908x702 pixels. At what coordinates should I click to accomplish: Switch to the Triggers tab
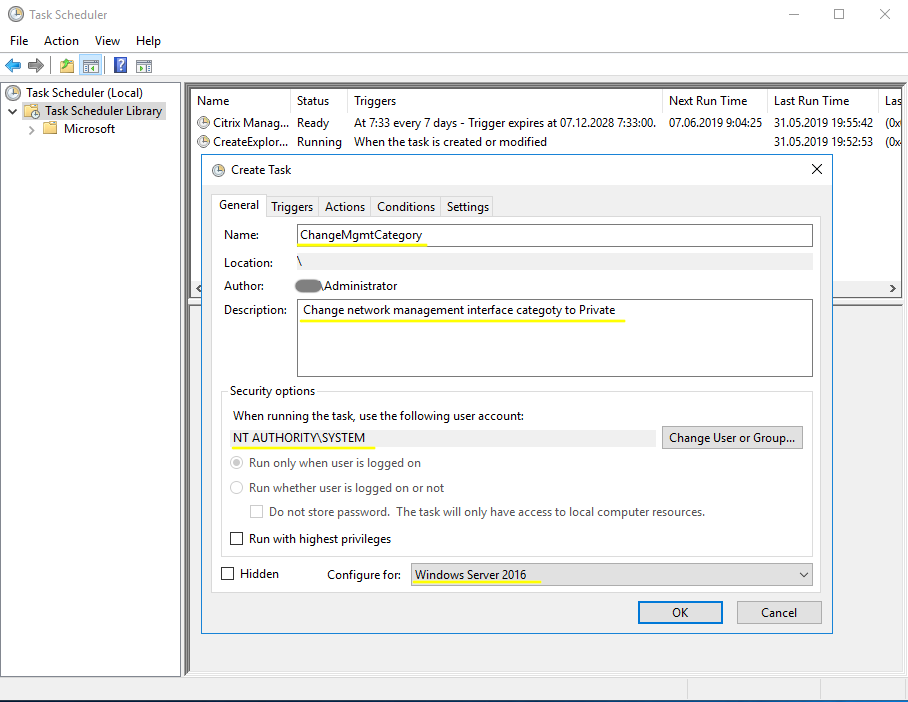click(x=291, y=206)
